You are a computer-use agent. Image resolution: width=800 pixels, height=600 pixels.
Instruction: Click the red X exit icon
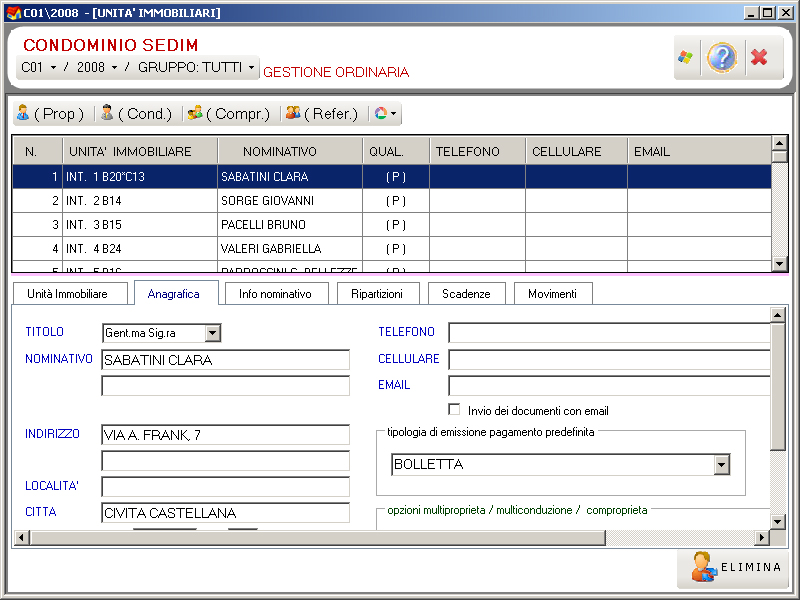pyautogui.click(x=759, y=57)
